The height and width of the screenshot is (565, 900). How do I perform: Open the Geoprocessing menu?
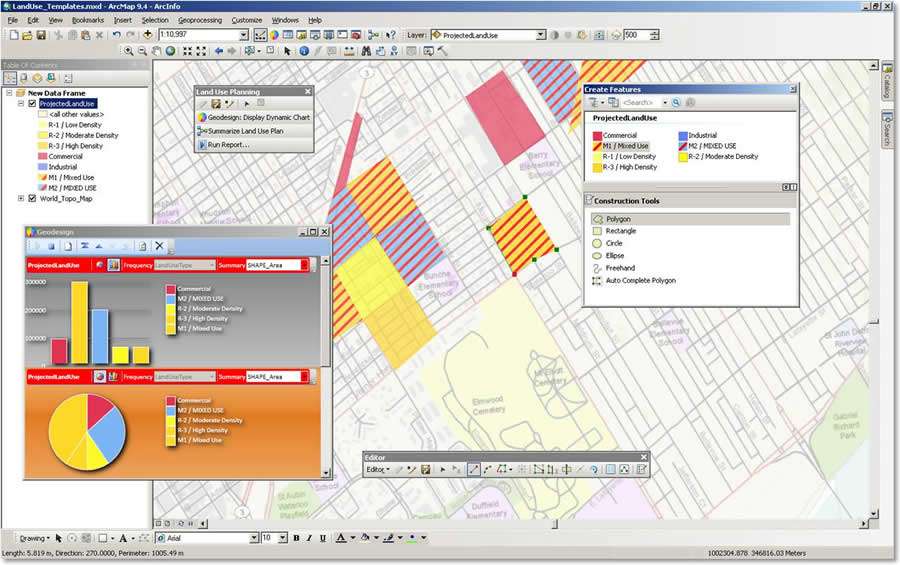click(200, 20)
